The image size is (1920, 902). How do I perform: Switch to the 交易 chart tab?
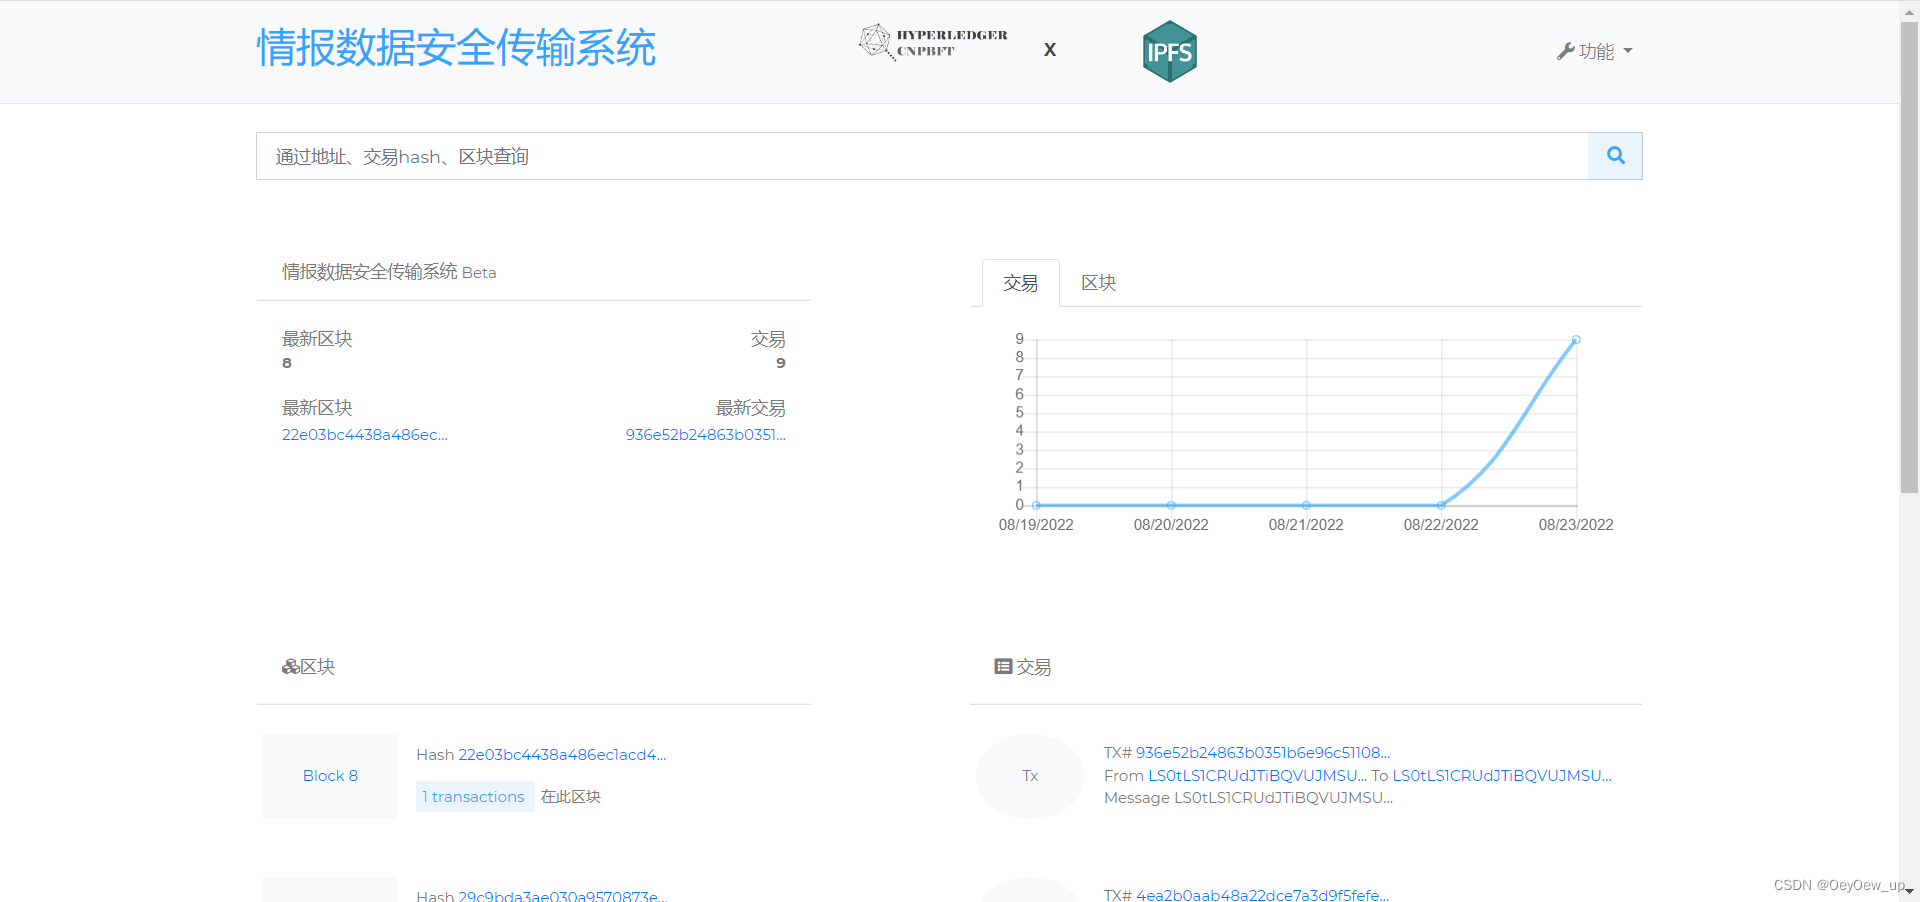(x=1020, y=283)
